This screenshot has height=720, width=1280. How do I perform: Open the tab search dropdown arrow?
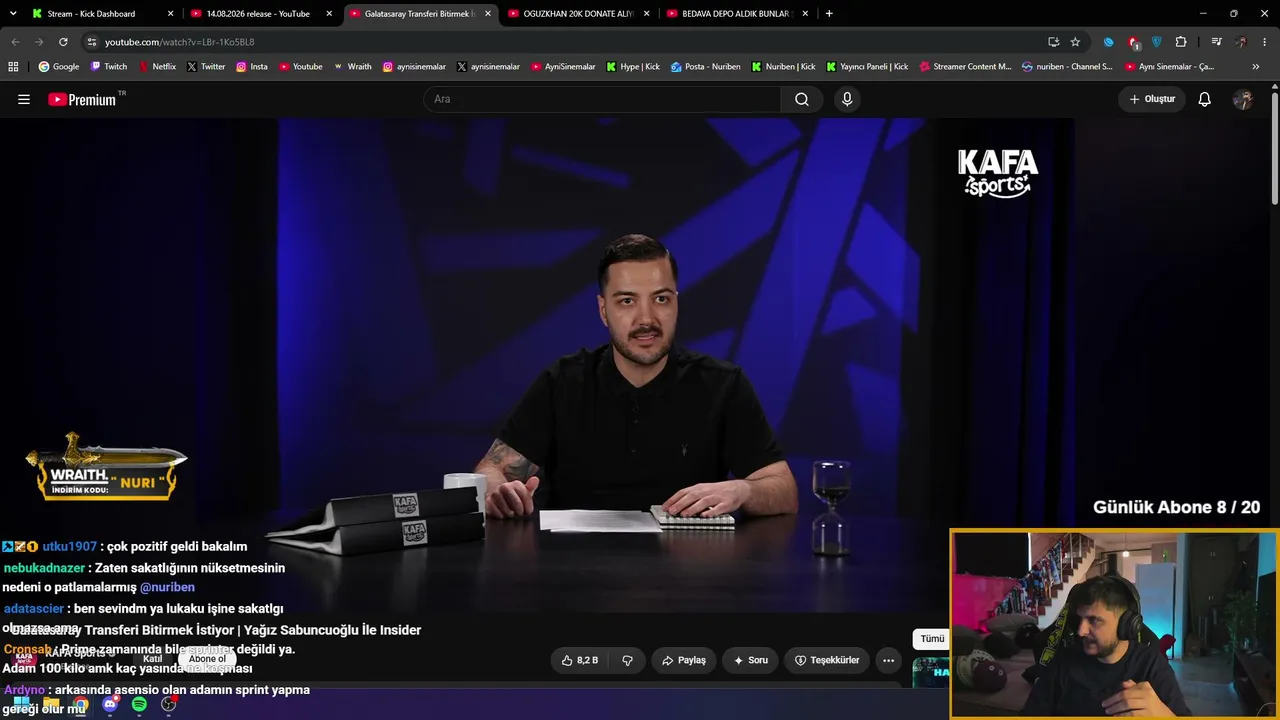tap(13, 14)
